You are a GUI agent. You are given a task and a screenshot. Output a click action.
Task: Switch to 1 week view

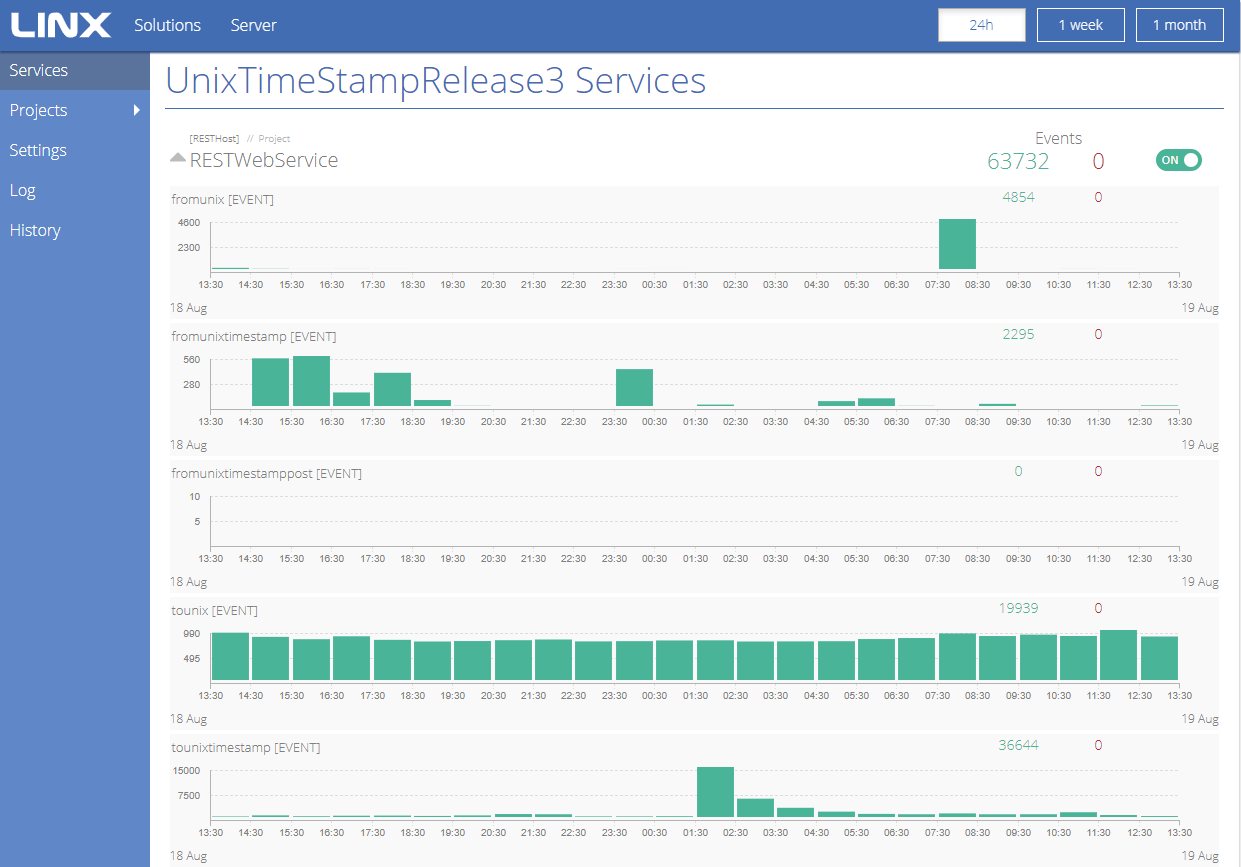tap(1081, 25)
